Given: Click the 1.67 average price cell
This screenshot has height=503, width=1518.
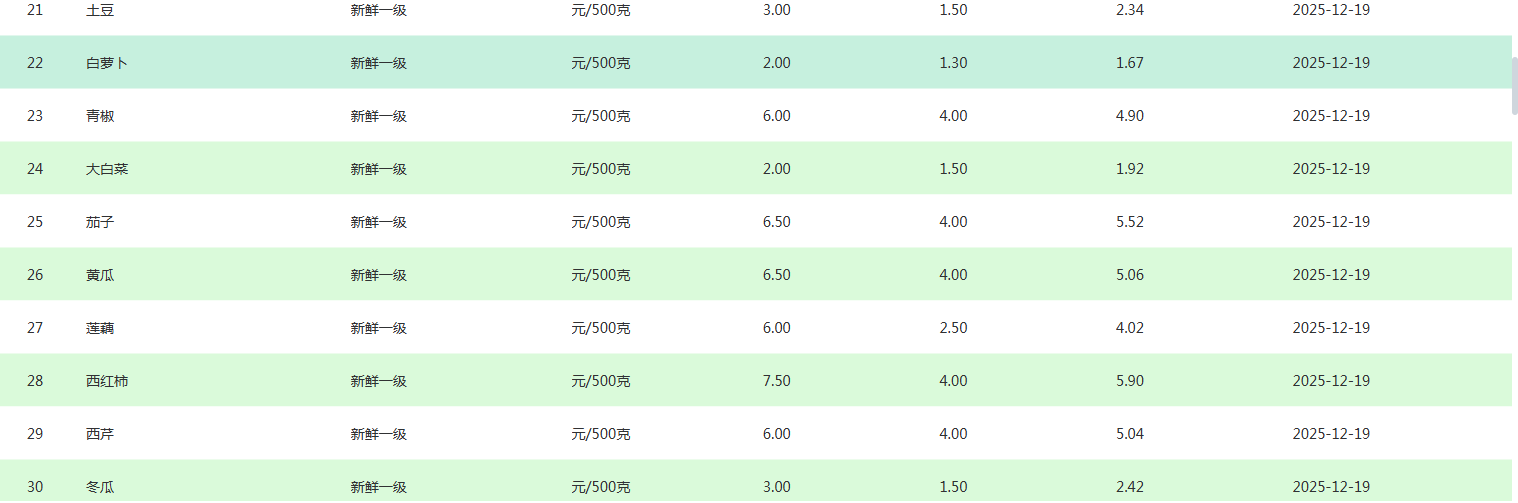Looking at the screenshot, I should (1130, 63).
